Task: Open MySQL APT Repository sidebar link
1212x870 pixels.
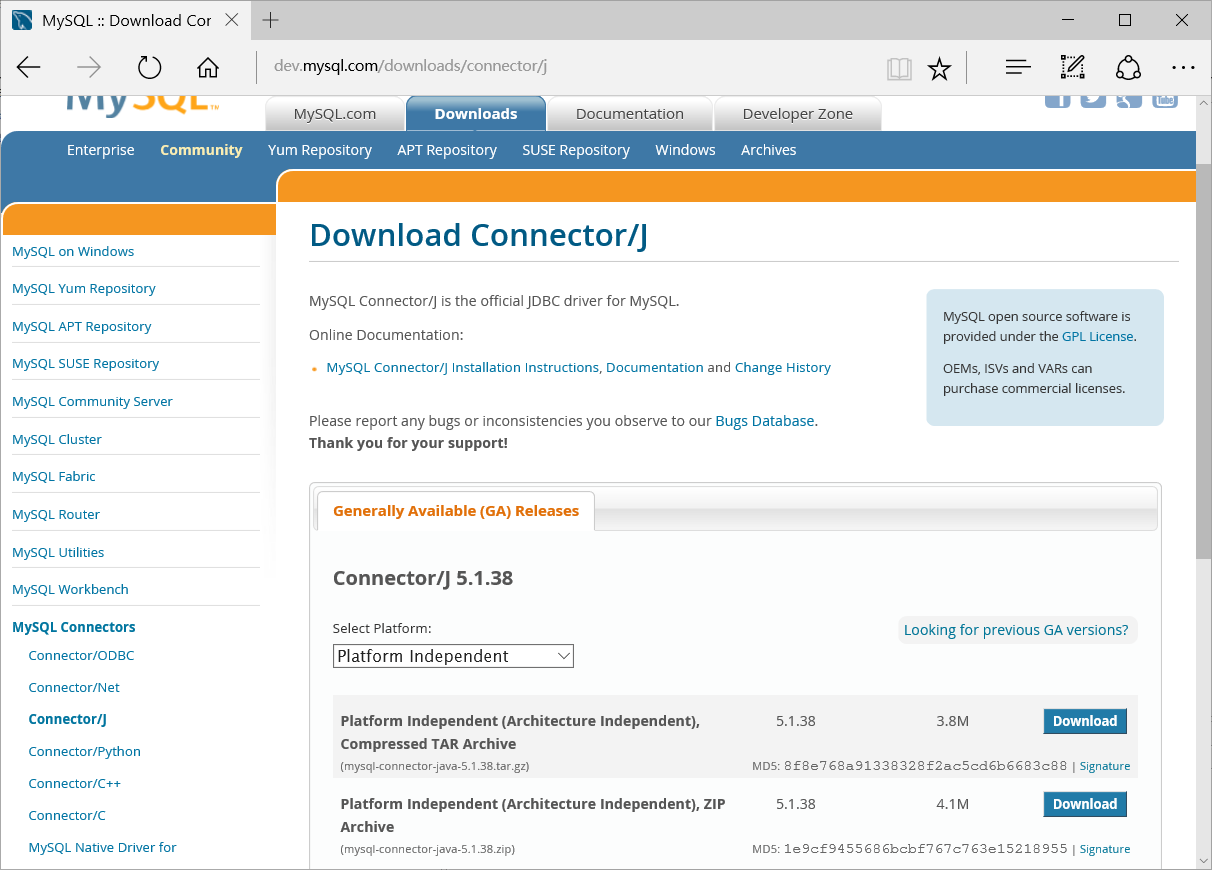Action: pyautogui.click(x=82, y=326)
